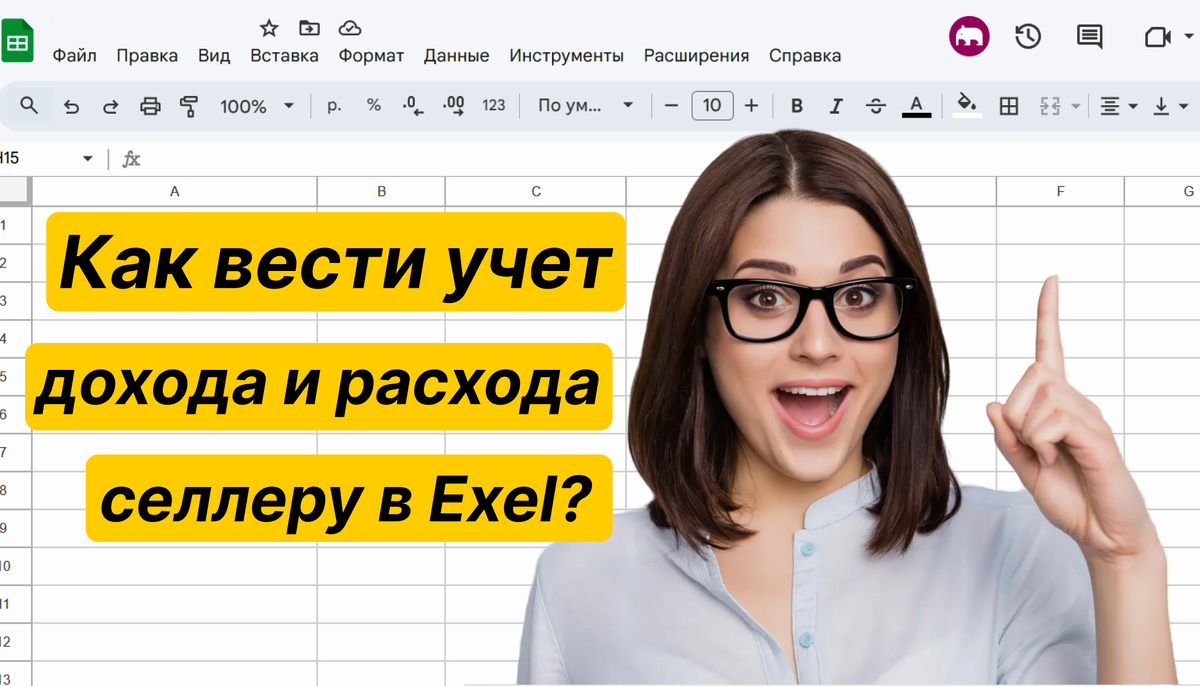Toggle strikethrough formatting
This screenshot has width=1200, height=686.
(x=877, y=106)
